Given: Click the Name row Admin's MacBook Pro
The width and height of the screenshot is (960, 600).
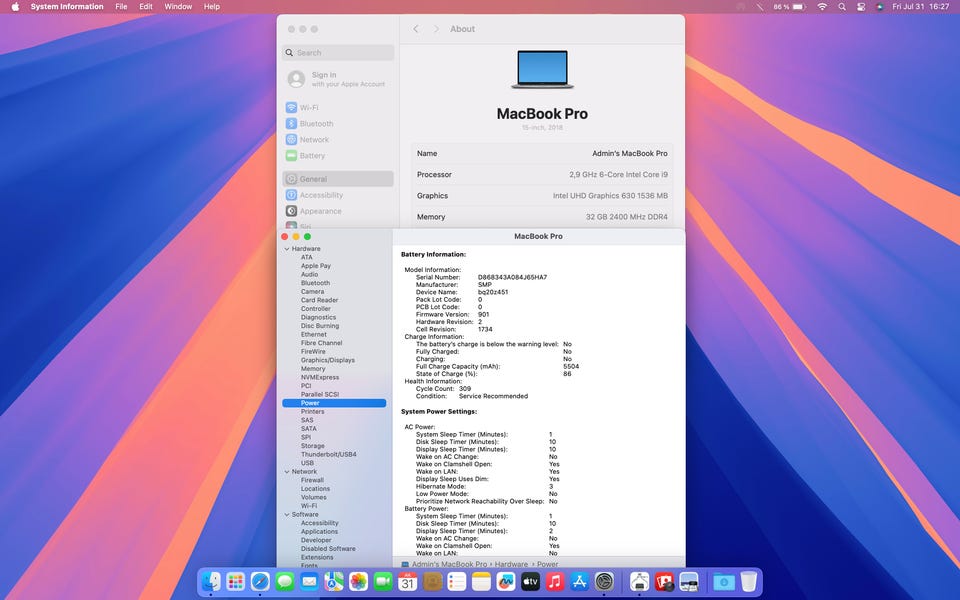Looking at the screenshot, I should click(542, 154).
